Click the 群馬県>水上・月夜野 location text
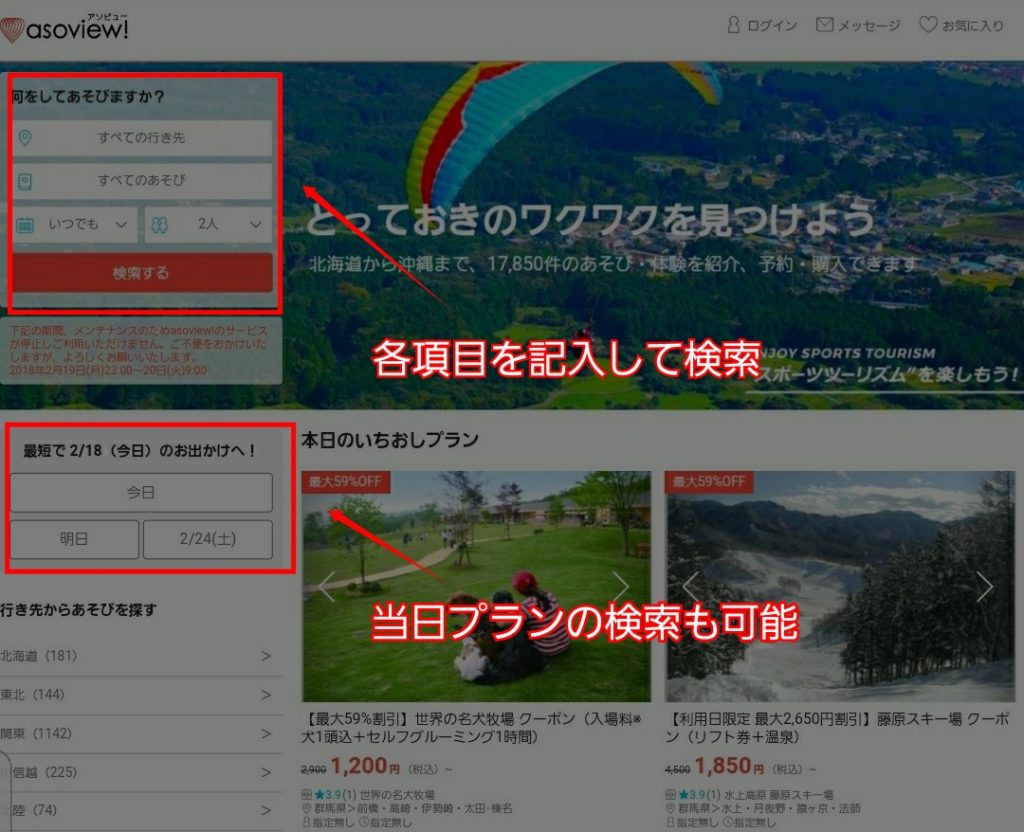The image size is (1024, 832). (x=769, y=809)
